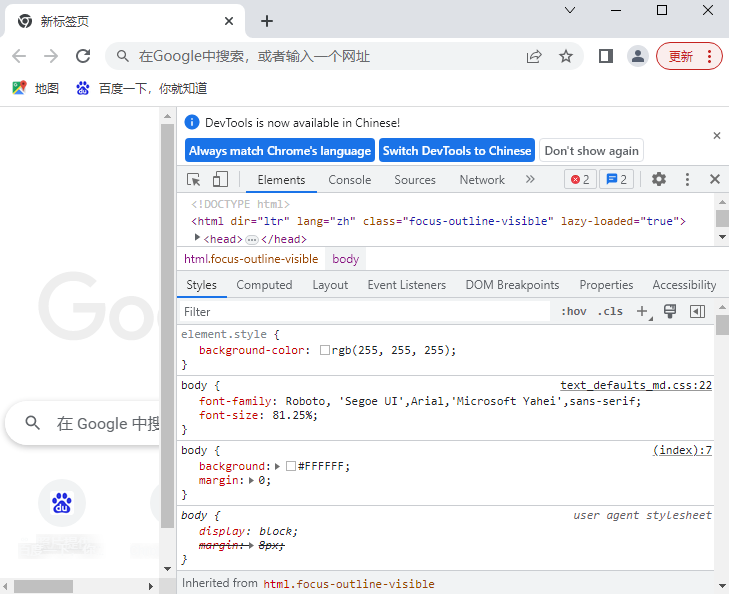Click the blue issues counter badge

point(616,179)
